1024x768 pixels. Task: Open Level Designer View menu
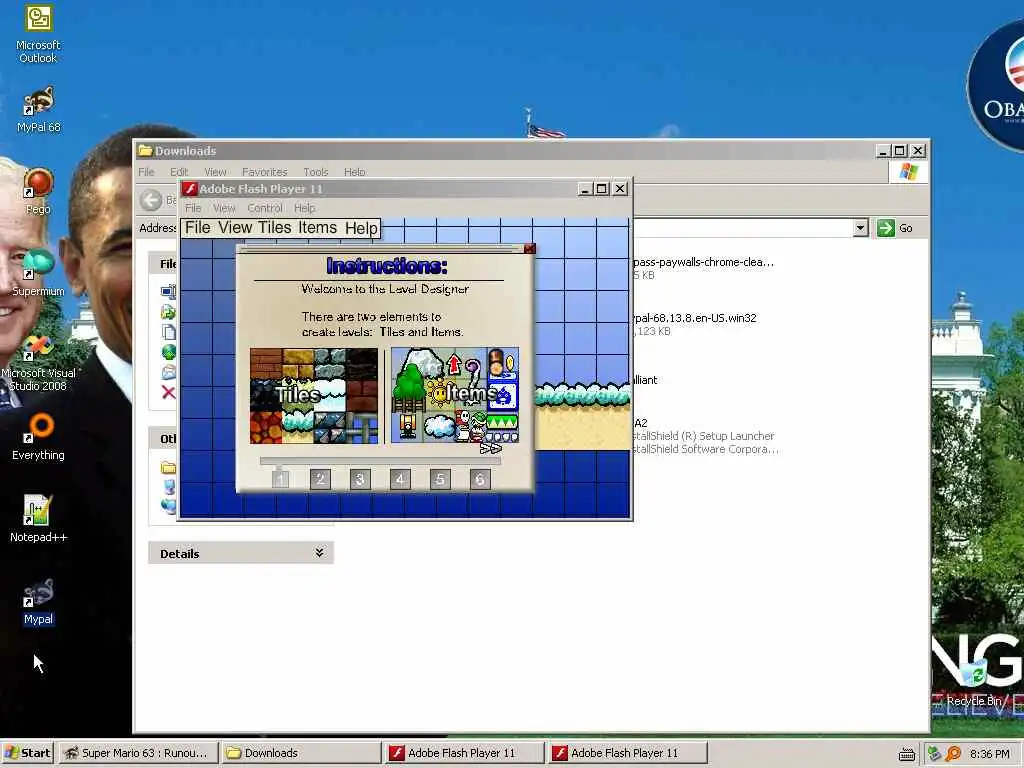[235, 227]
